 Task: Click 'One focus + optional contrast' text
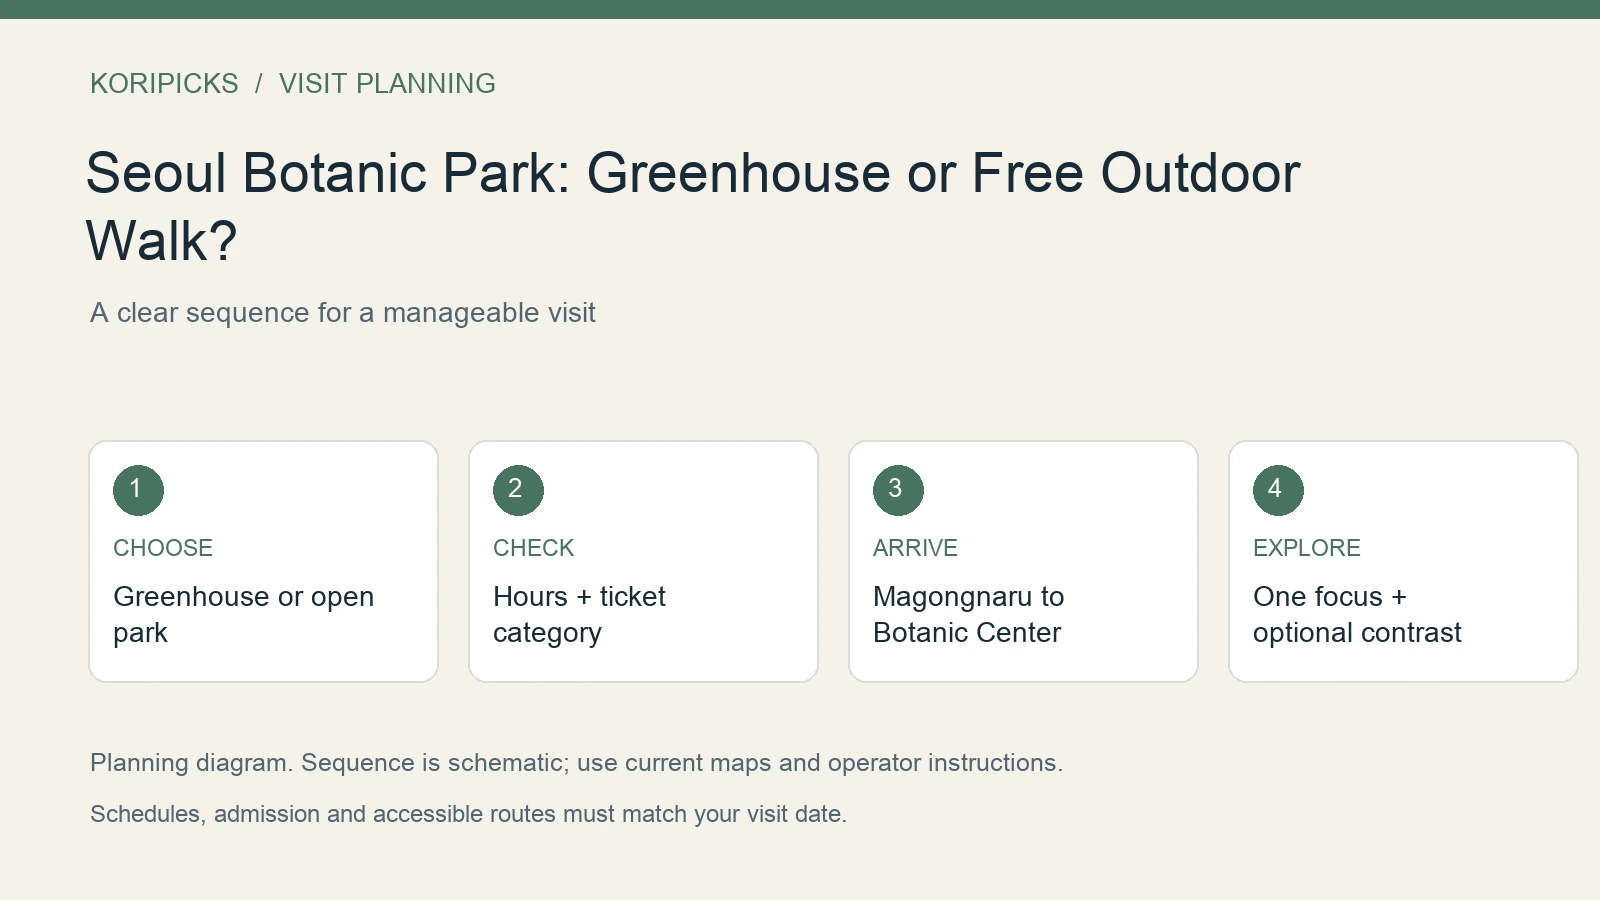coord(1357,614)
